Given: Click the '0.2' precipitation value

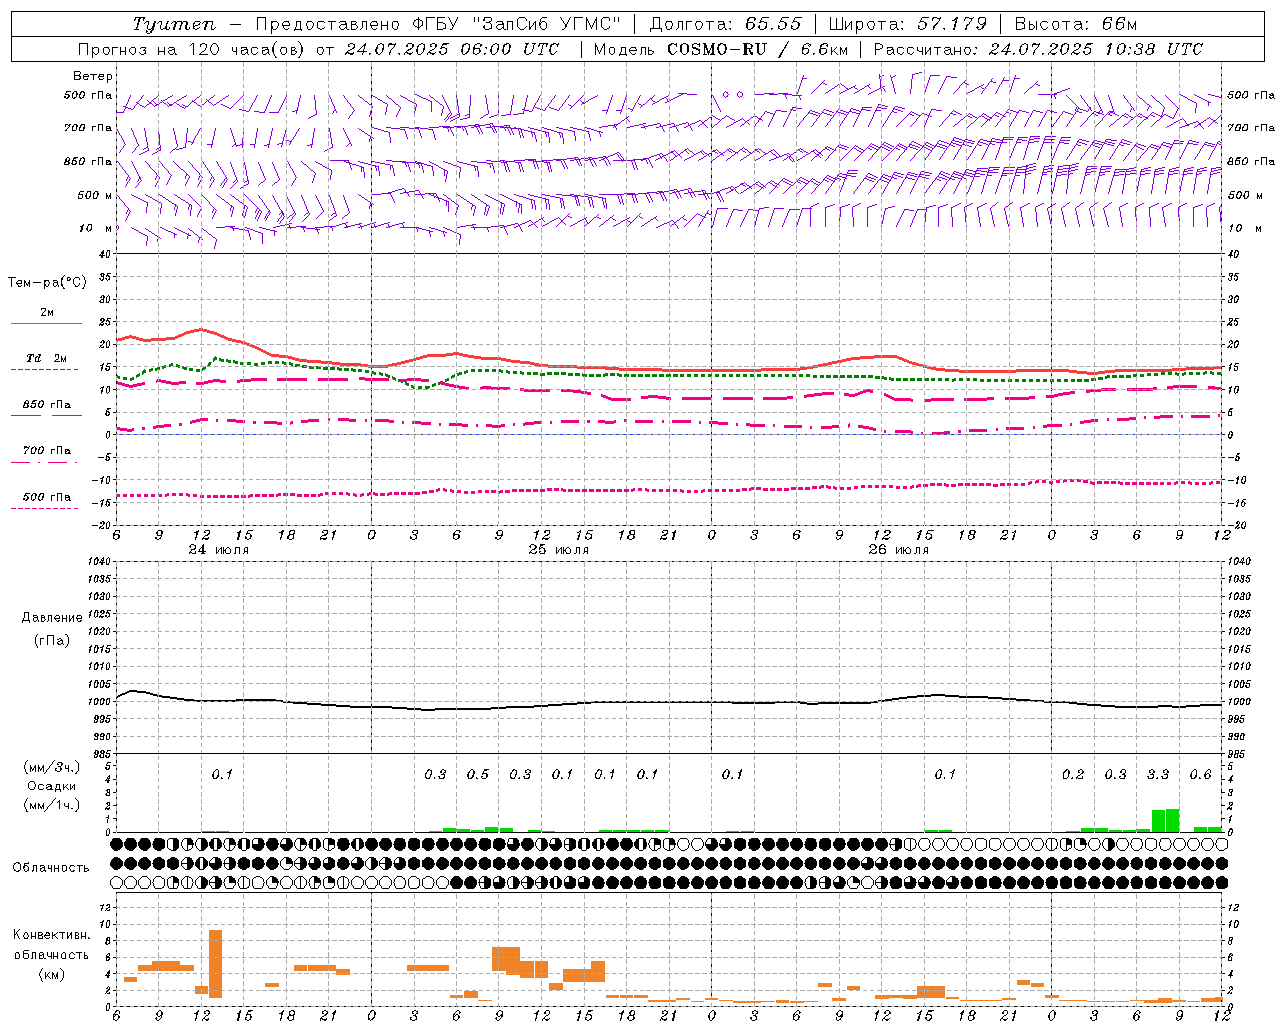Looking at the screenshot, I should [x=1073, y=774].
